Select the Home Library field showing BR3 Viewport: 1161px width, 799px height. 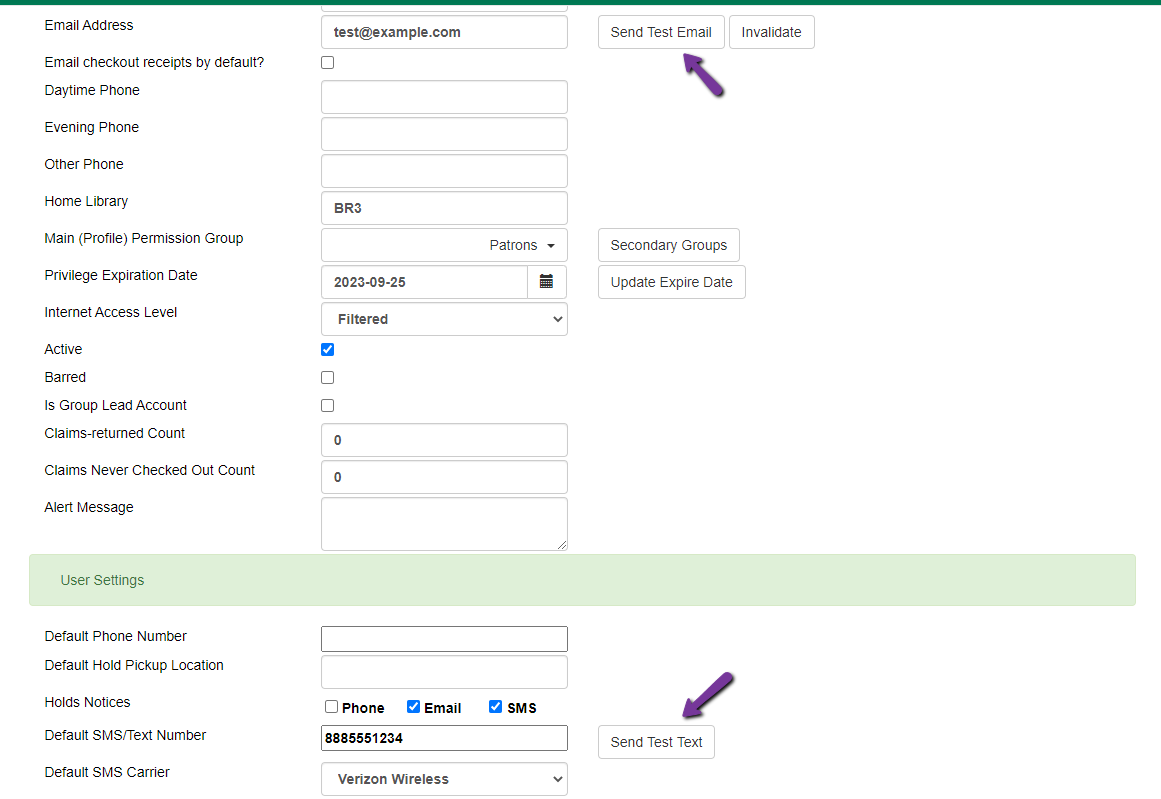[x=444, y=208]
